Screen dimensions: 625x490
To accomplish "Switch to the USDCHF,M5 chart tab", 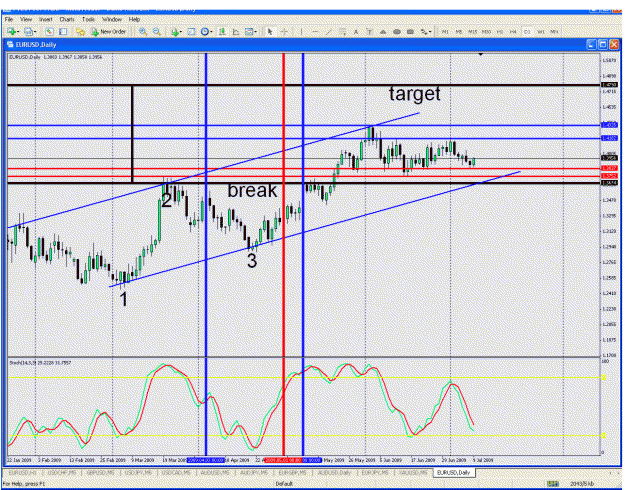I will point(62,473).
